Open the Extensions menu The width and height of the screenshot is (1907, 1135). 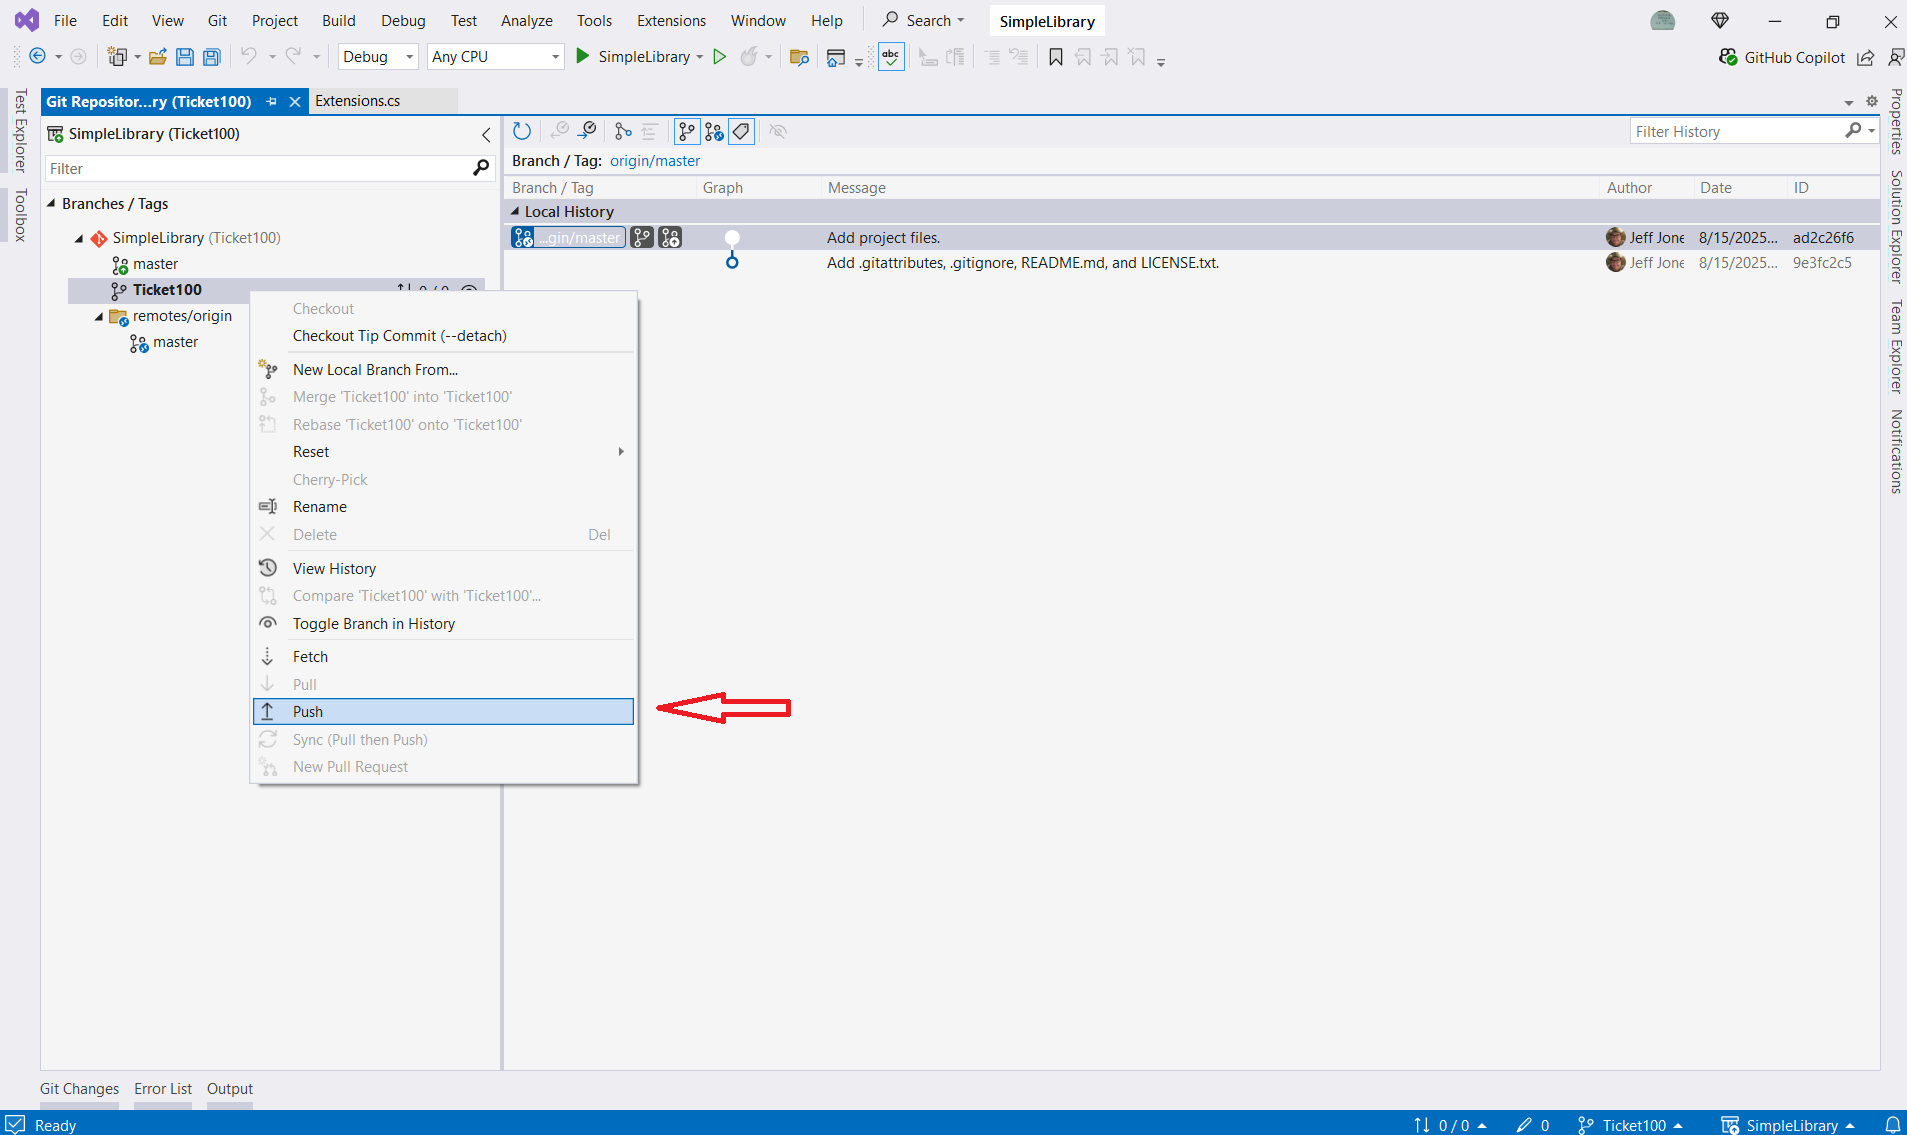[671, 21]
